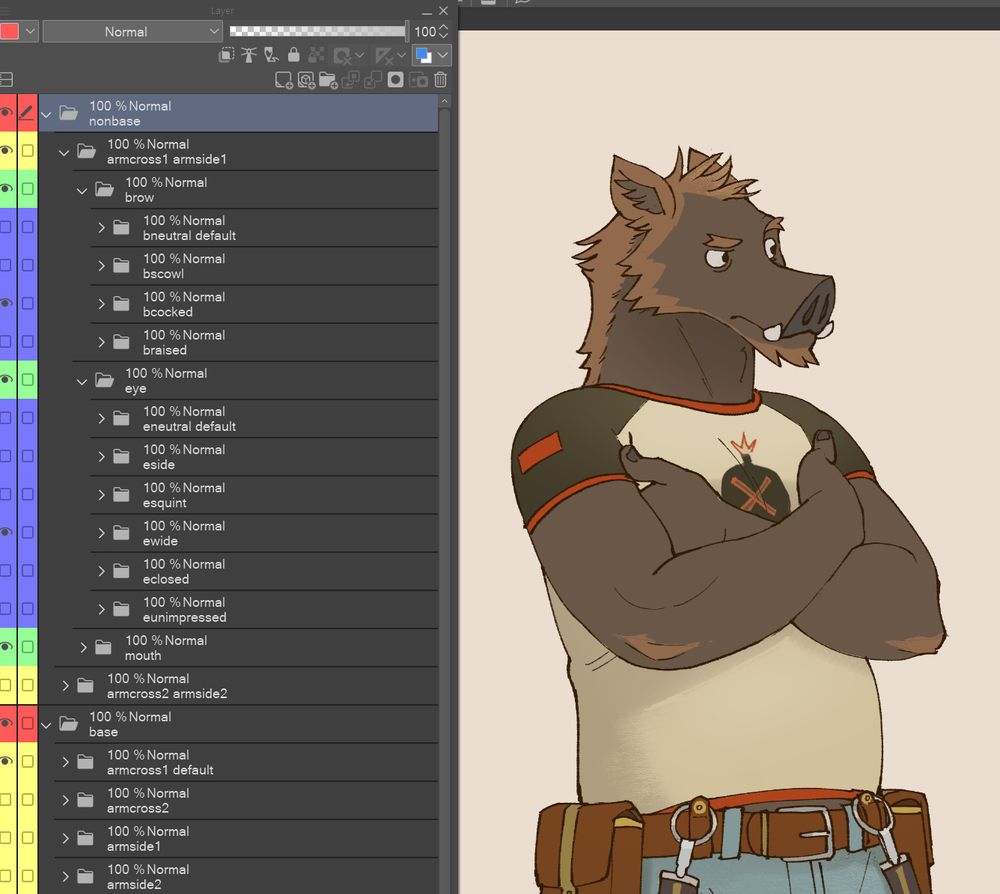This screenshot has width=1000, height=894.
Task: Click folder icon of eside layer
Action: 121,457
